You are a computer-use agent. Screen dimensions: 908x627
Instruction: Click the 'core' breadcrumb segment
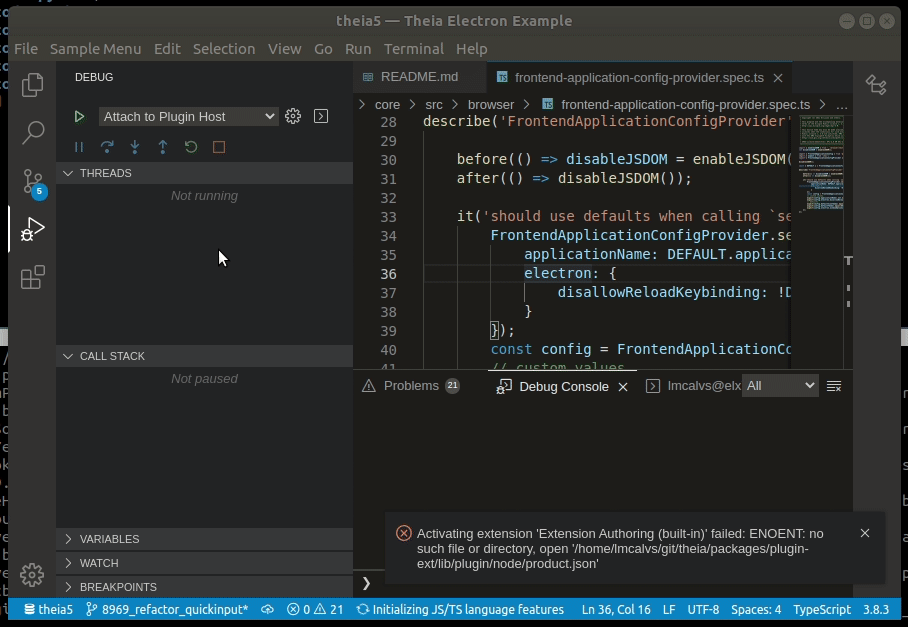coord(387,105)
